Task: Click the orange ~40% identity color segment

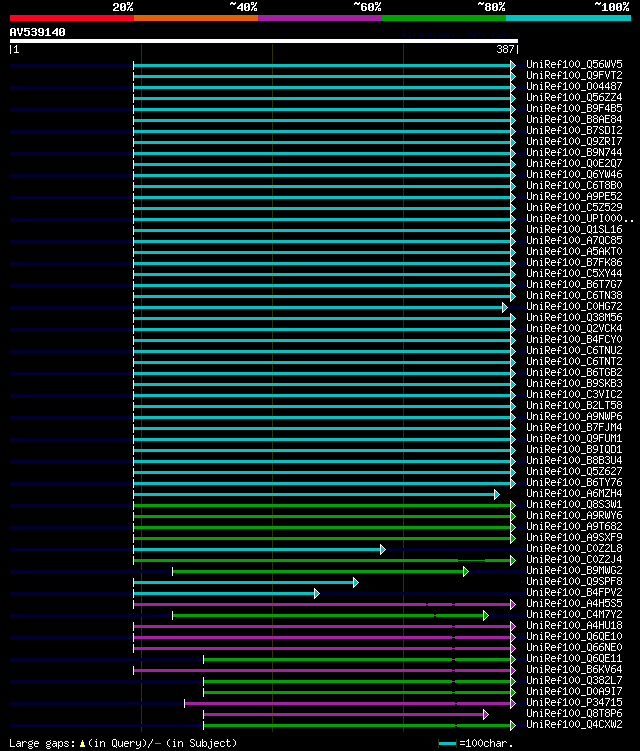Action: 196,18
